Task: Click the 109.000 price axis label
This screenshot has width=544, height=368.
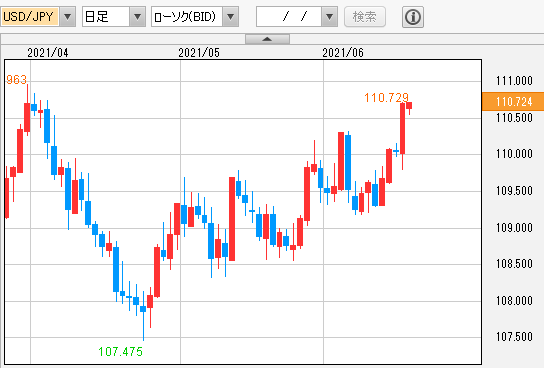Action: click(x=514, y=228)
